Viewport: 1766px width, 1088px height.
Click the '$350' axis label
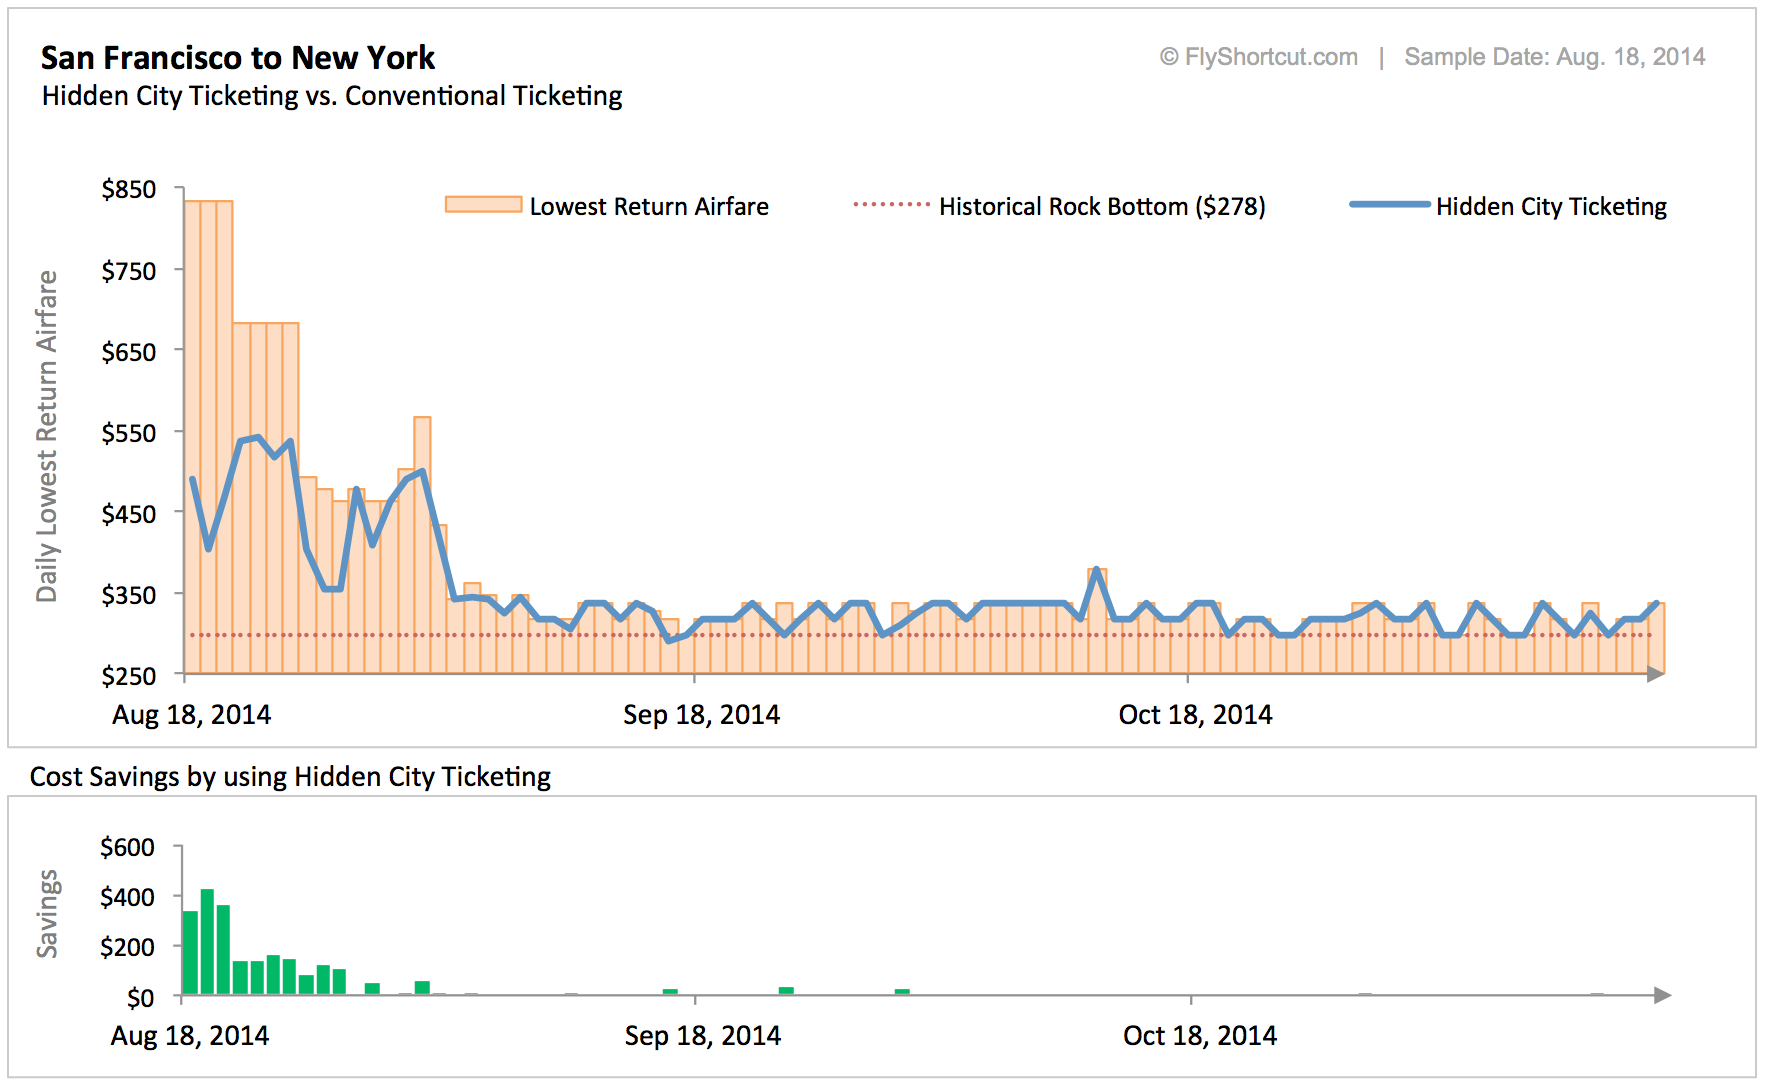129,595
